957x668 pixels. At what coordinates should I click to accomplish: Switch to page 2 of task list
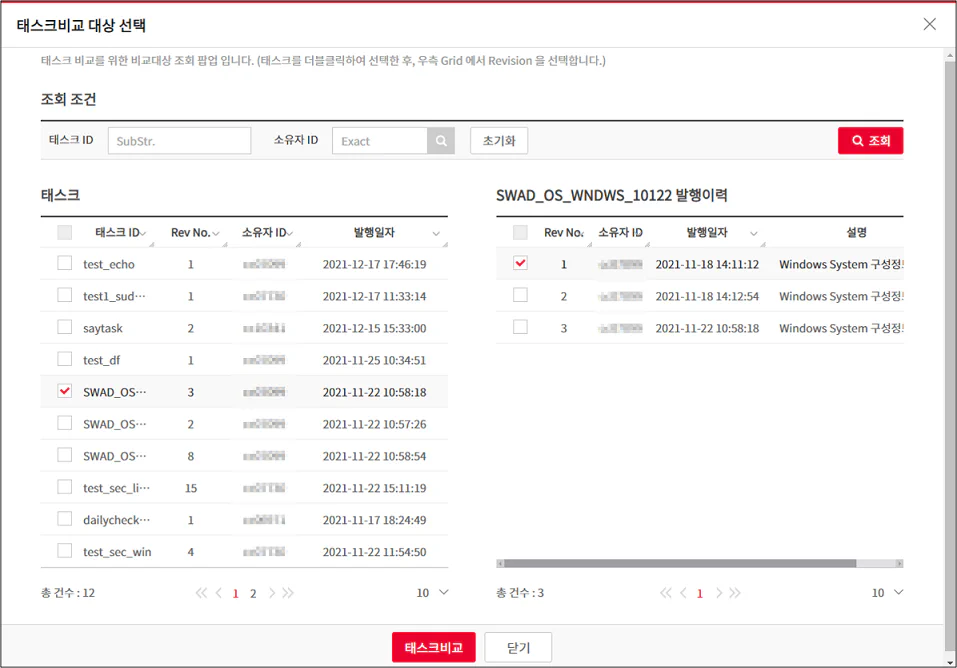[x=253, y=594]
